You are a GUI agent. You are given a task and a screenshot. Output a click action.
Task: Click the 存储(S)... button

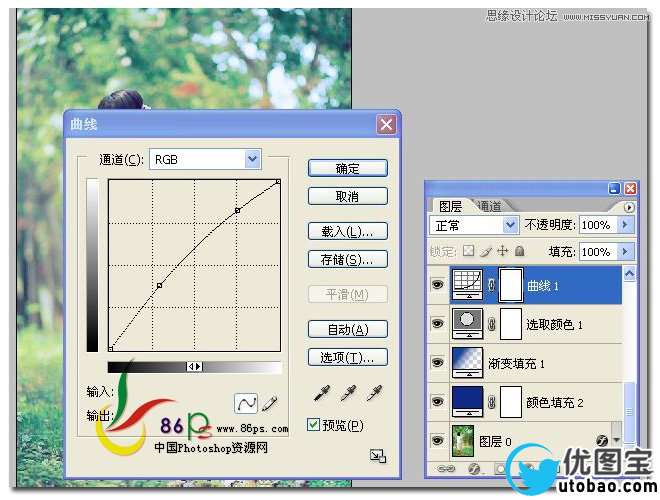point(348,259)
